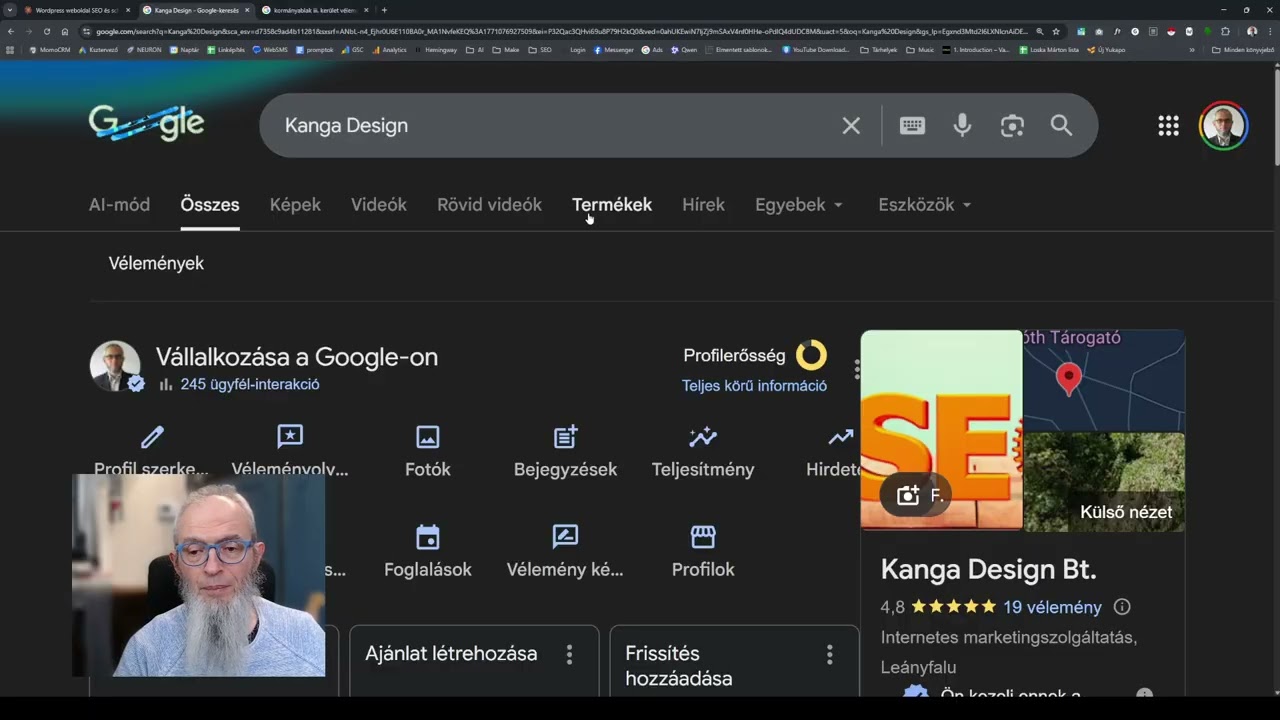The width and height of the screenshot is (1280, 720).
Task: Open the browser extensions puzzle icon
Action: pos(1225,31)
